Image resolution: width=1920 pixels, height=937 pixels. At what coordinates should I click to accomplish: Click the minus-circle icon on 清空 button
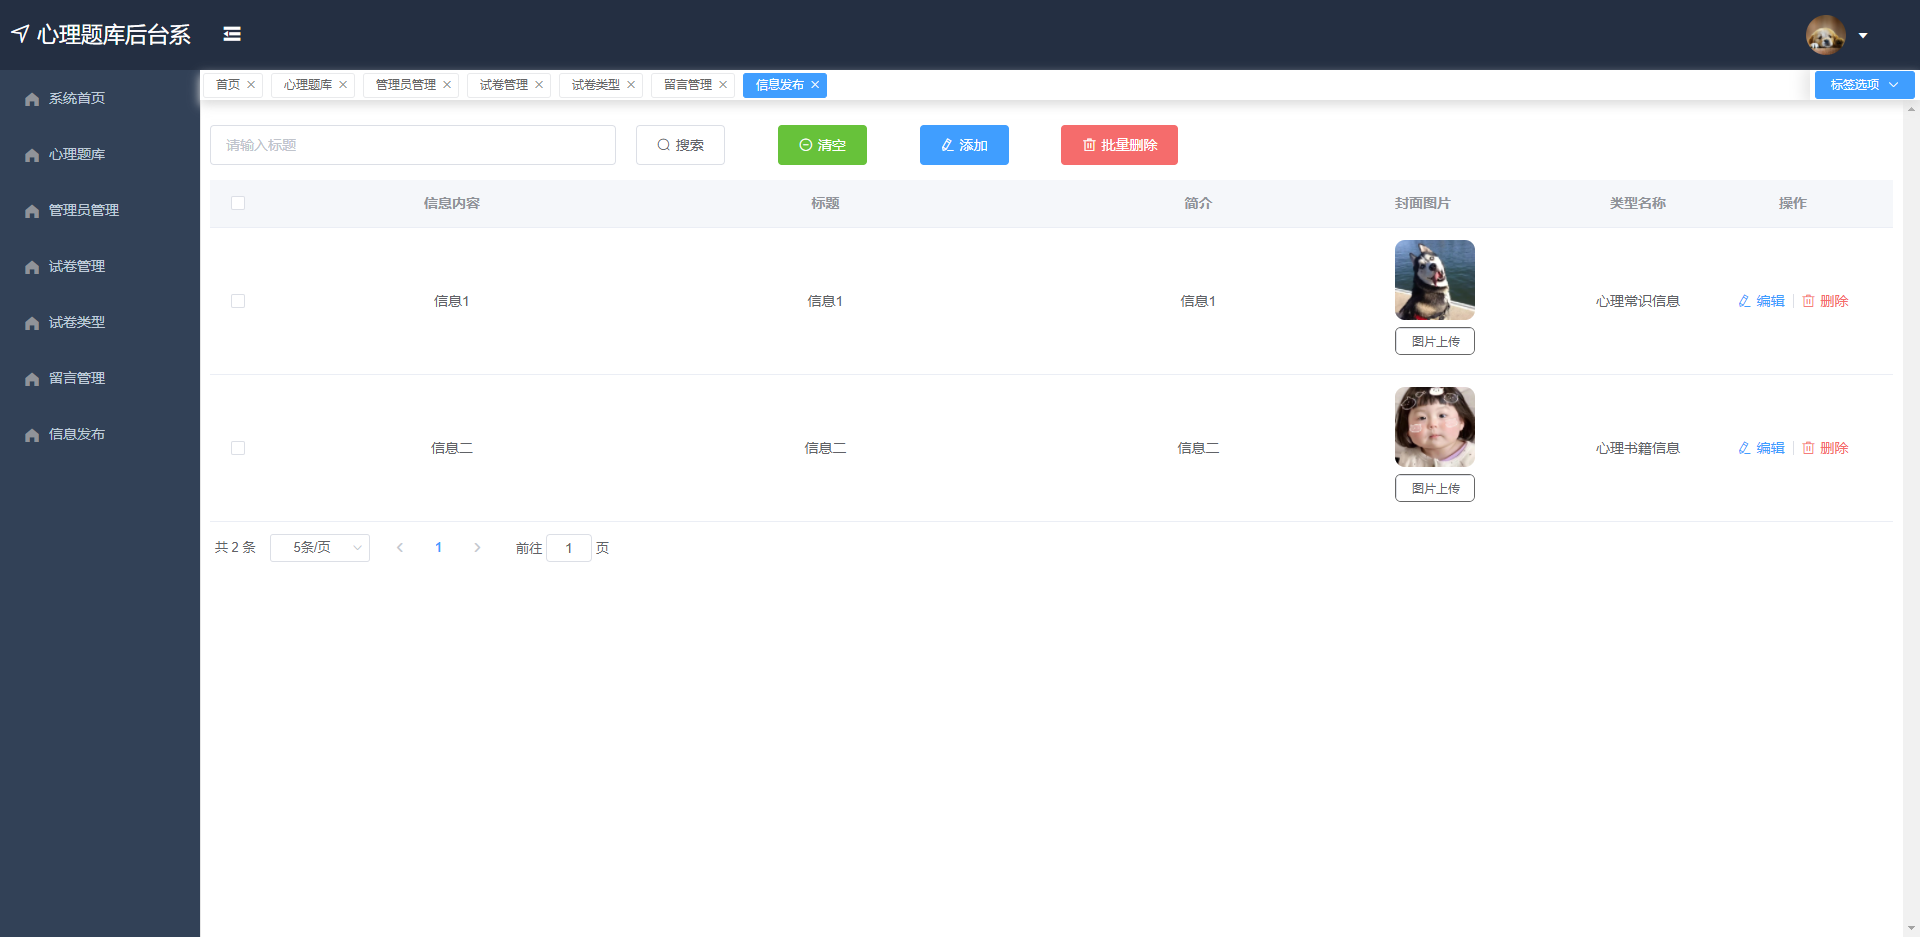(x=807, y=145)
